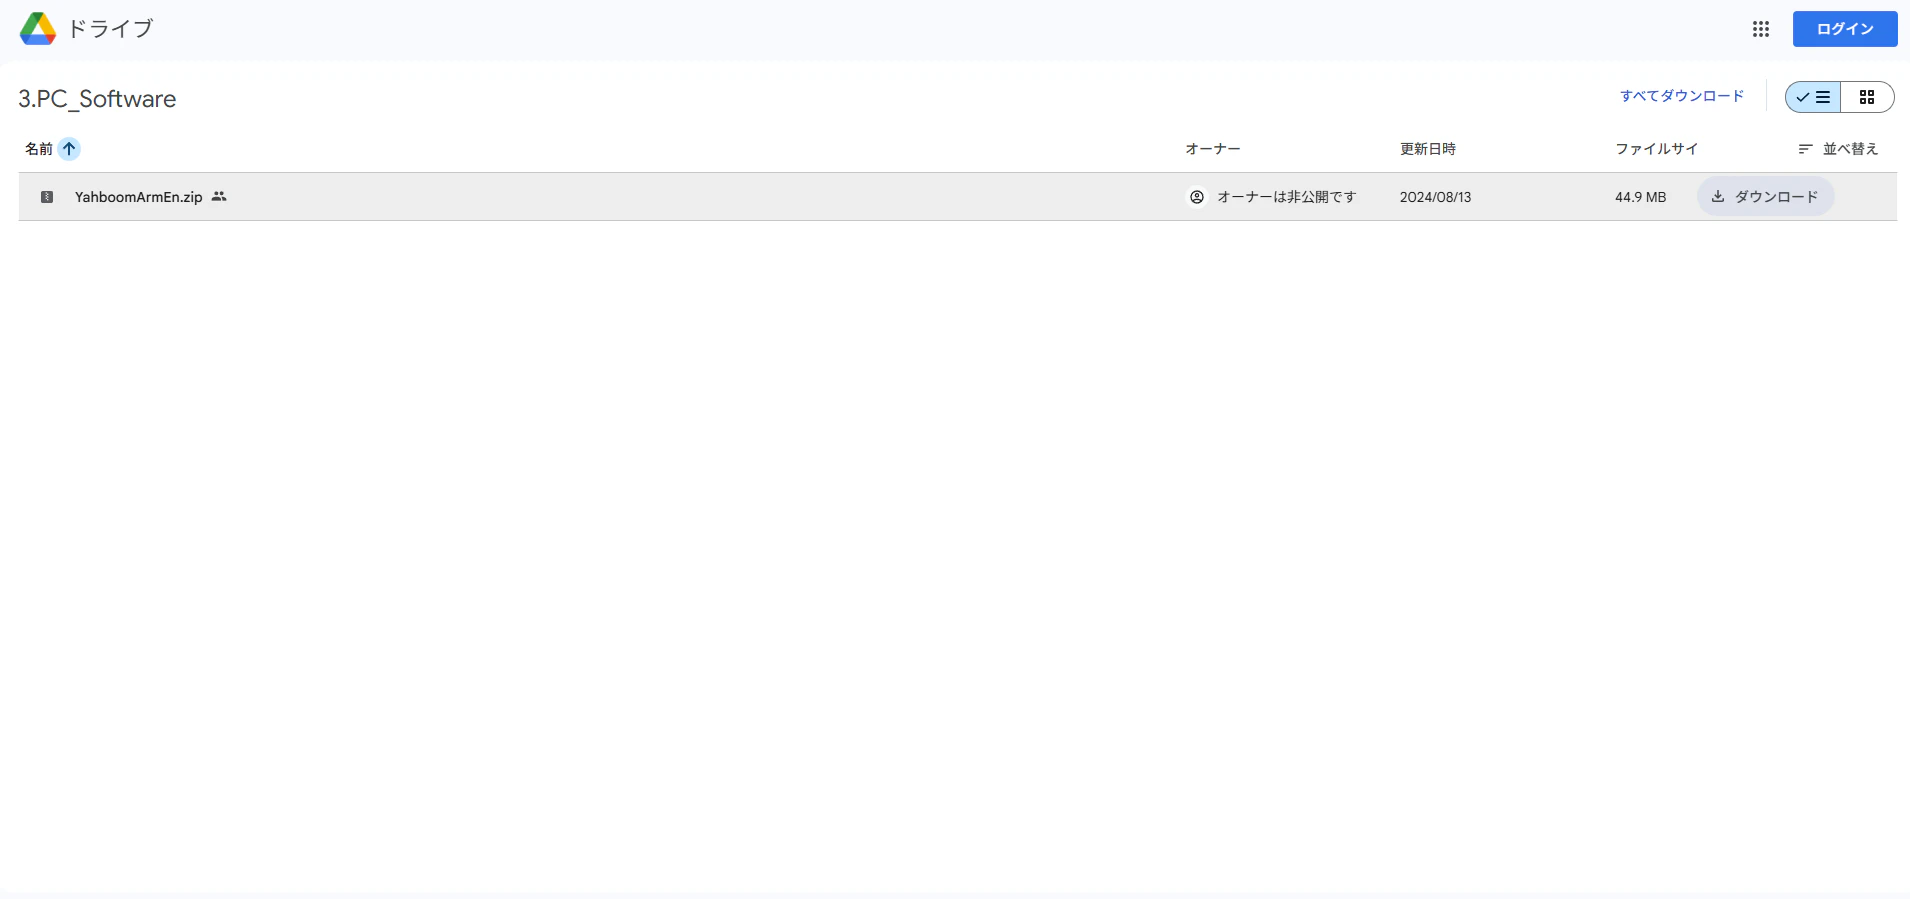Click the オーナー column header
The width and height of the screenshot is (1910, 899).
tap(1213, 149)
